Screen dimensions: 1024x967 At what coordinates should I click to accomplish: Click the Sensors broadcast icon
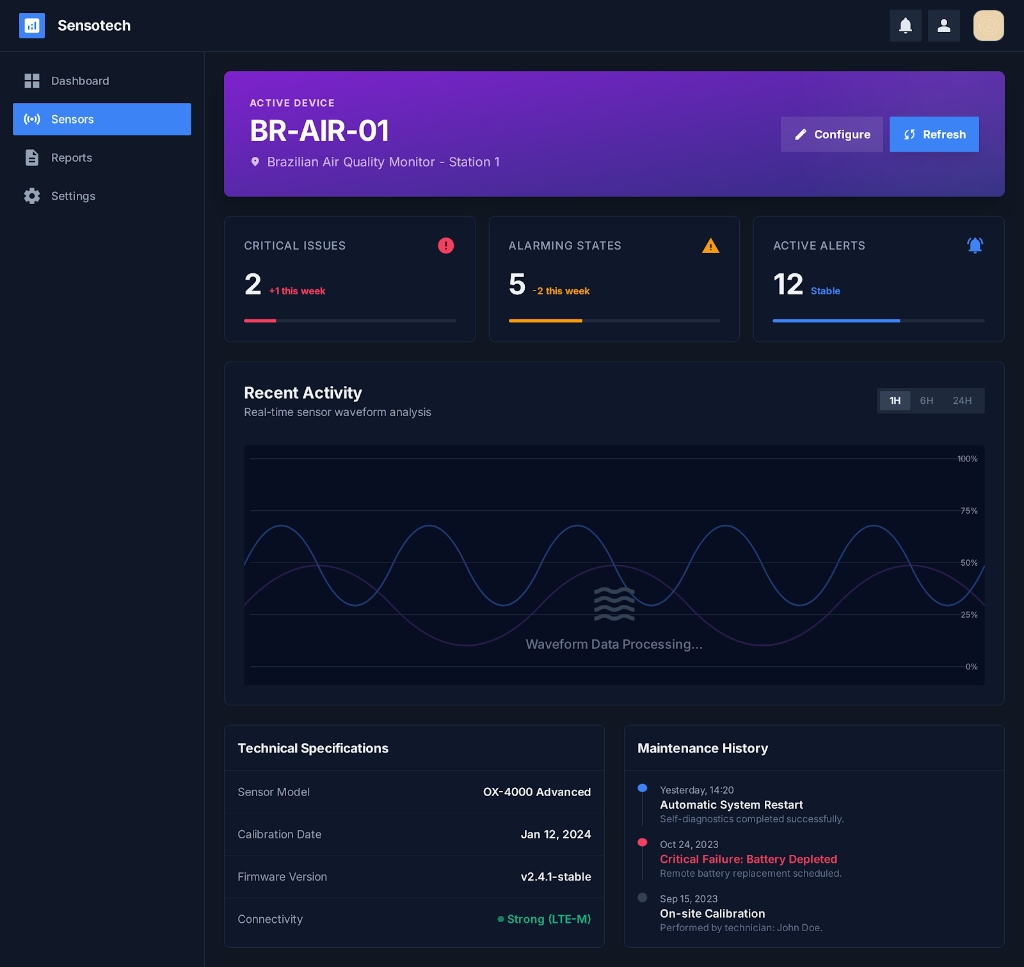click(x=32, y=119)
